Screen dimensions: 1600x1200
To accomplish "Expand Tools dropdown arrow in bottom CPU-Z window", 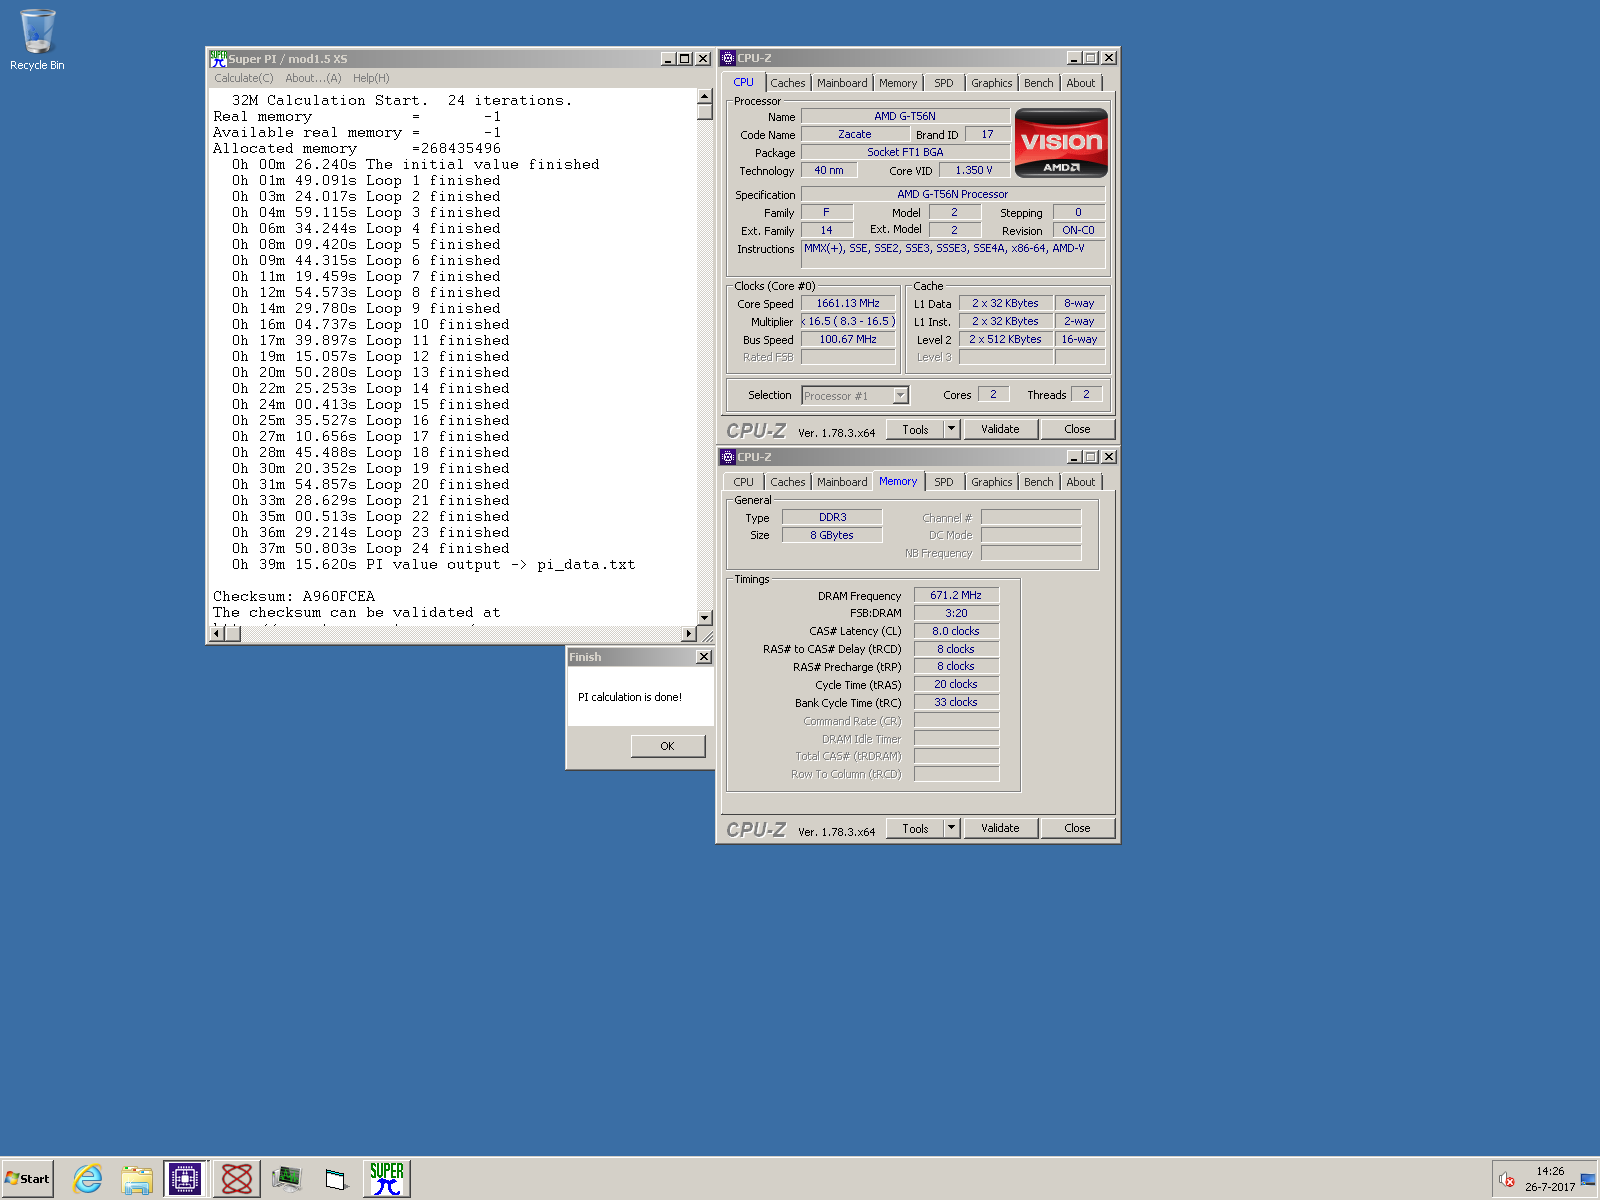I will pyautogui.click(x=951, y=828).
